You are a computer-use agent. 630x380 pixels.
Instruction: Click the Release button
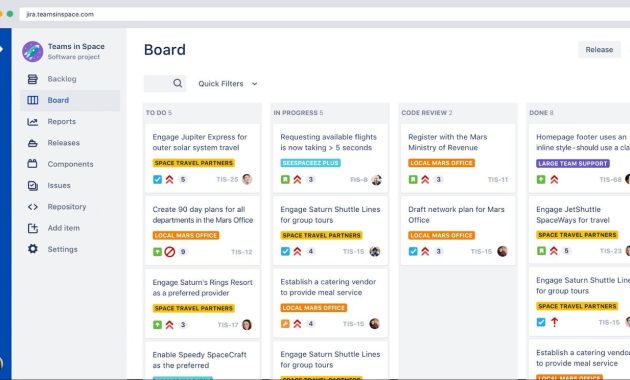pyautogui.click(x=599, y=50)
